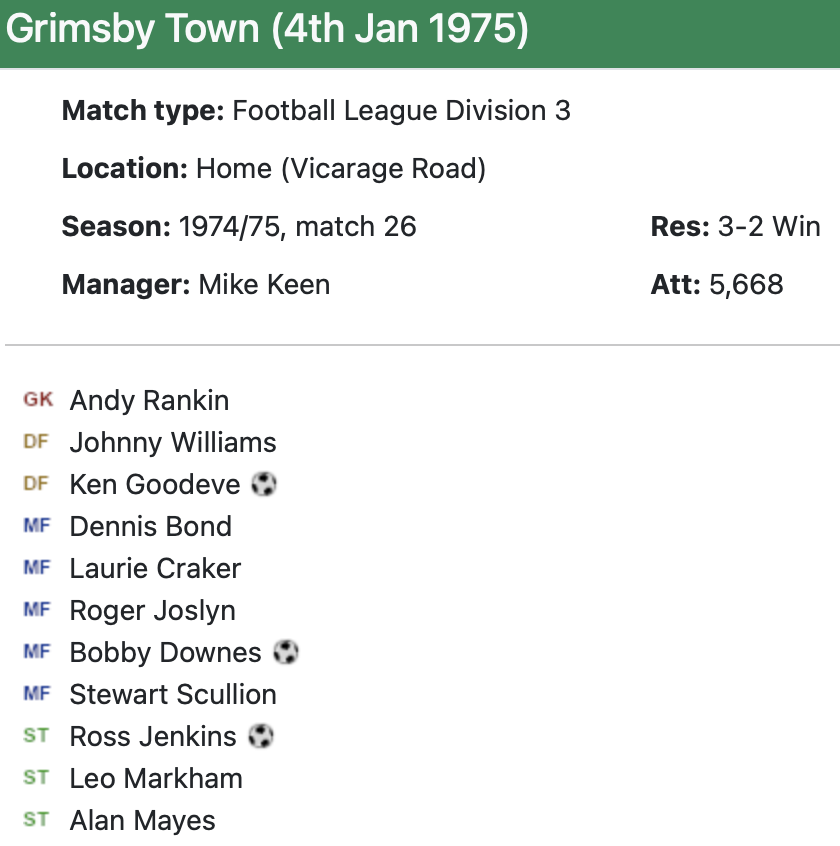Click Football League Division 3 match type

coord(401,110)
